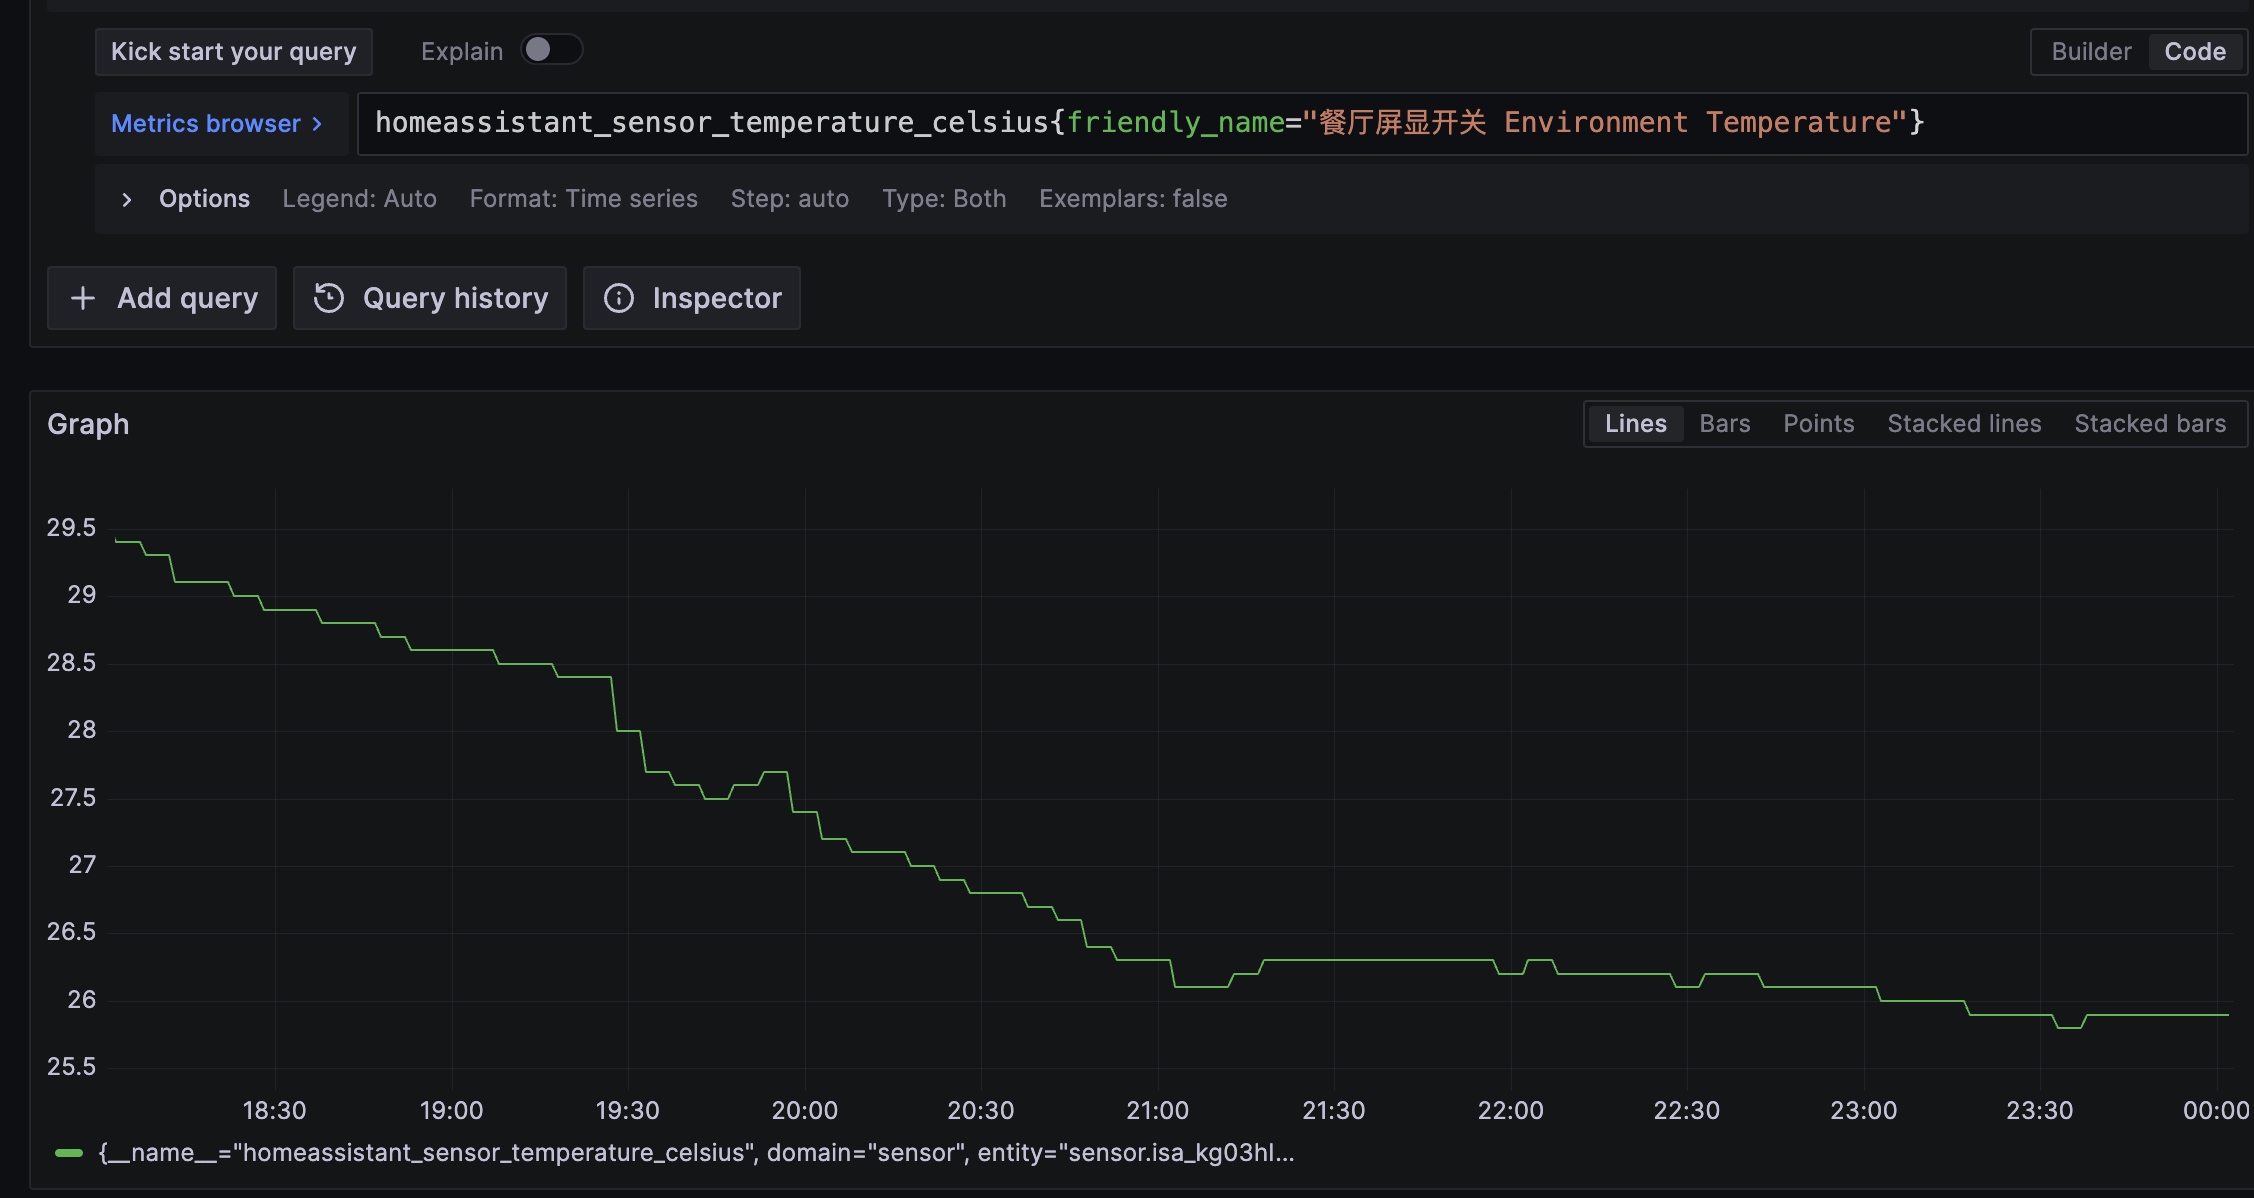Select the Bars graph style
Viewport: 2254px width, 1198px height.
[1724, 424]
